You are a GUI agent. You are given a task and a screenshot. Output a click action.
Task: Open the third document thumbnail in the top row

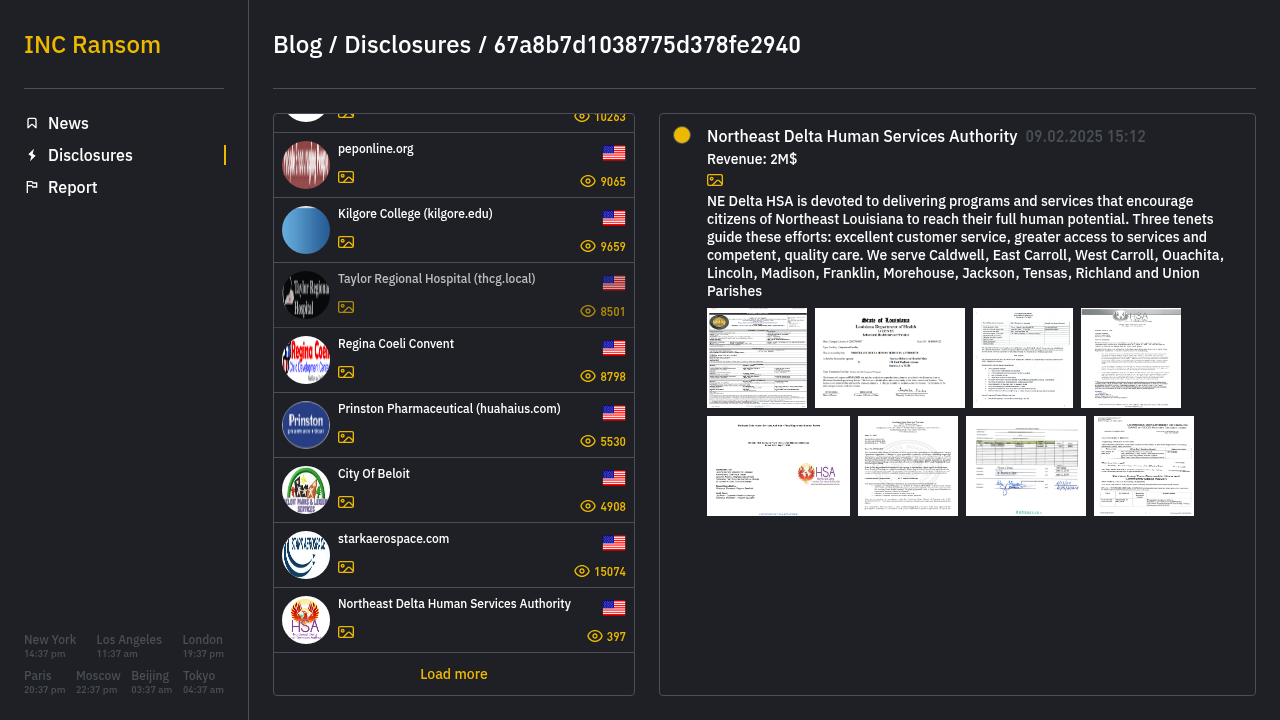point(1023,358)
